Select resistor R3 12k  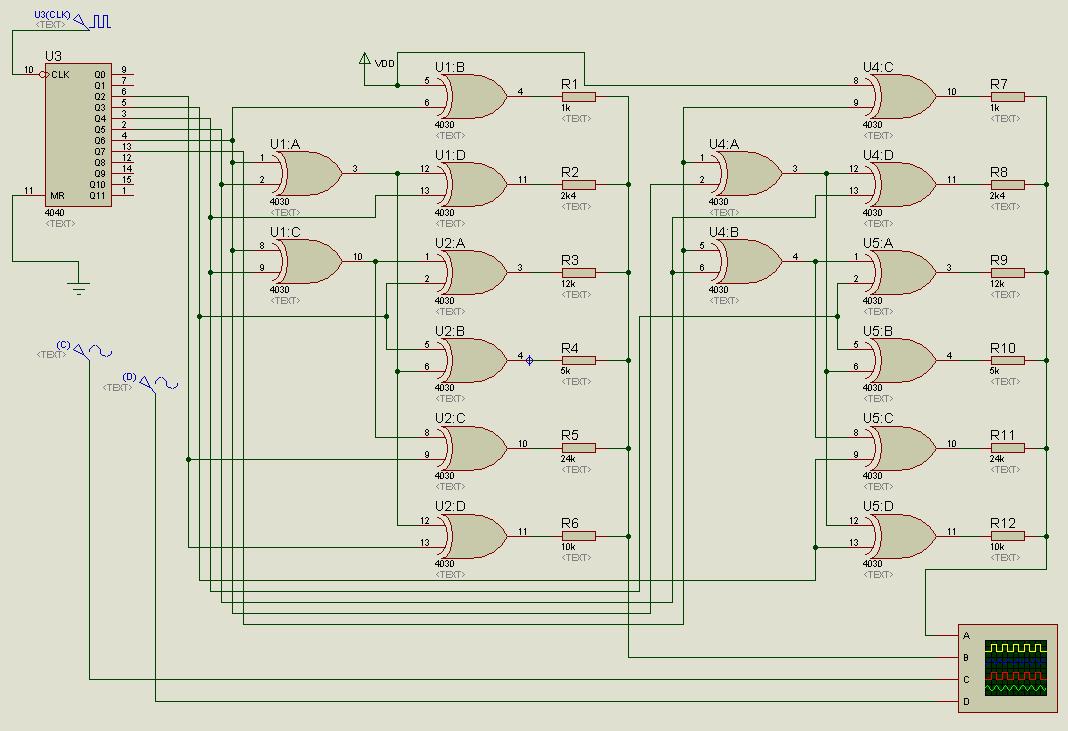coord(578,273)
